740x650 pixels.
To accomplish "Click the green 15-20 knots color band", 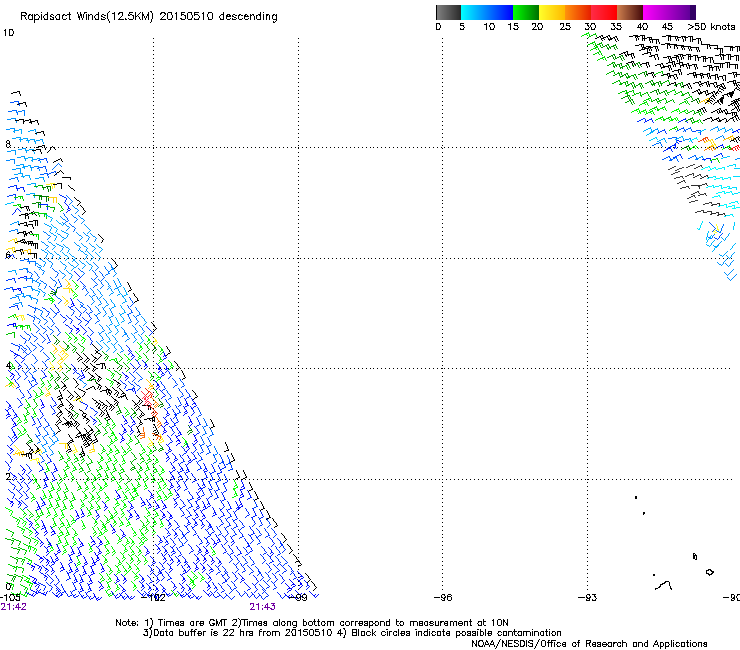I will pyautogui.click(x=526, y=12).
